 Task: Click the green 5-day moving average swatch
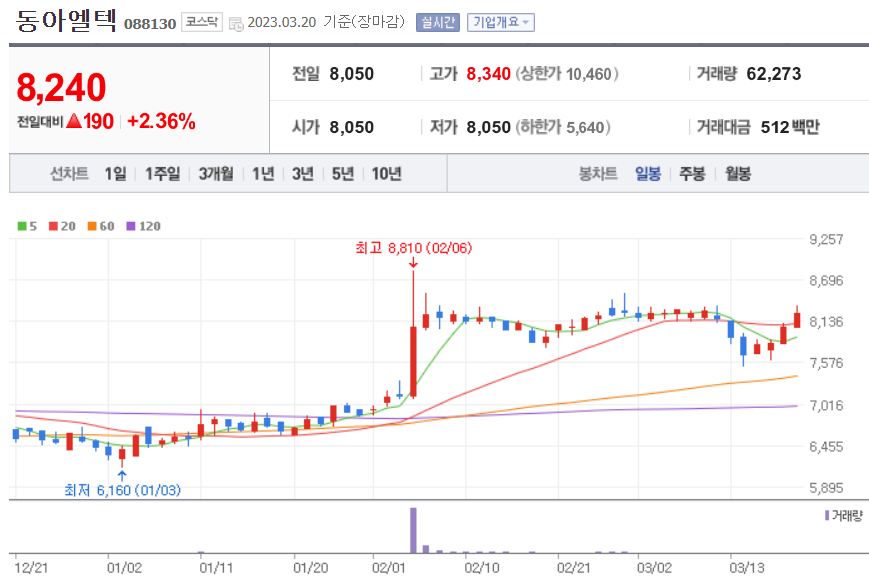22,226
